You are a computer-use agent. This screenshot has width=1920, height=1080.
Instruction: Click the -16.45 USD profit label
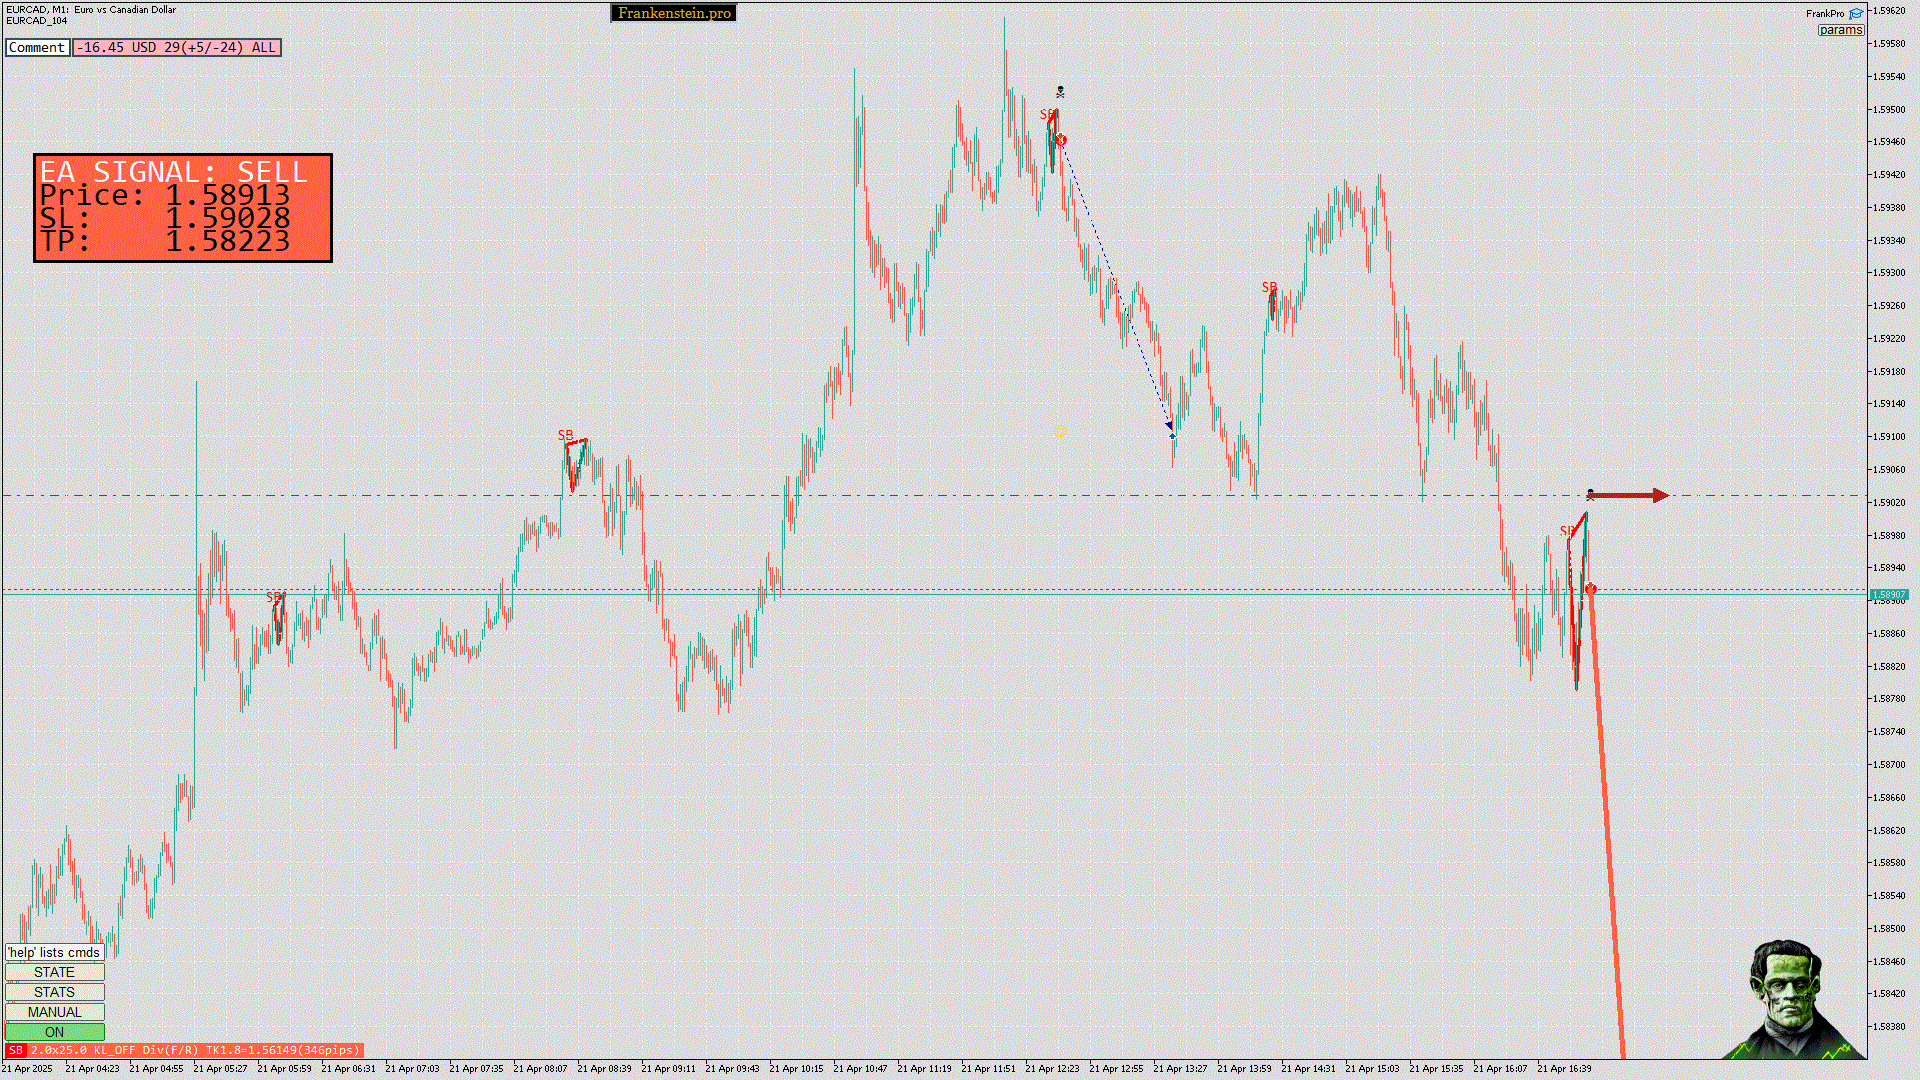click(x=176, y=47)
